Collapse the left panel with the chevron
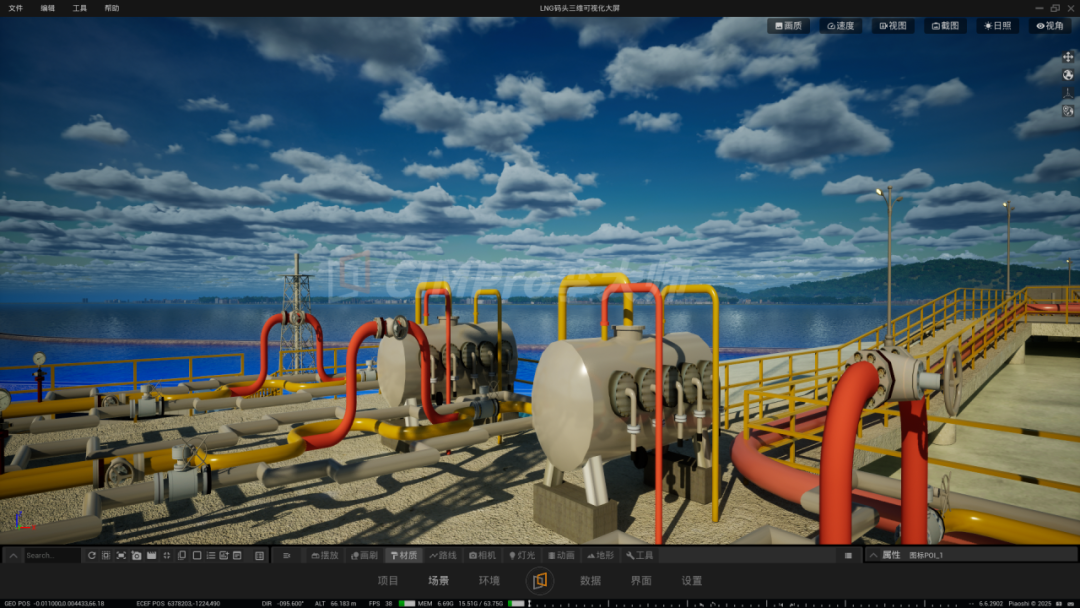 13,555
